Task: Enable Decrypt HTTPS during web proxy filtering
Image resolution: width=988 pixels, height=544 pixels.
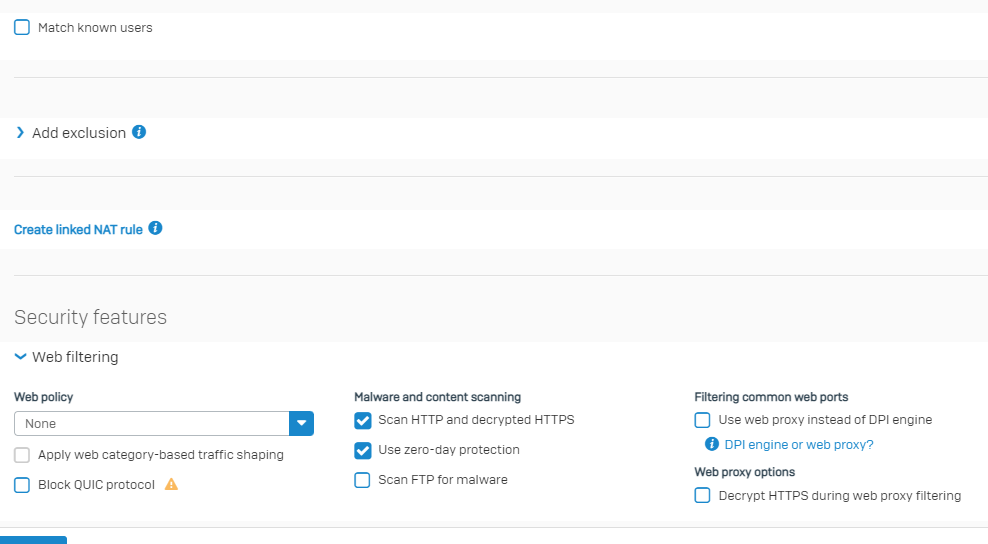Action: (703, 495)
